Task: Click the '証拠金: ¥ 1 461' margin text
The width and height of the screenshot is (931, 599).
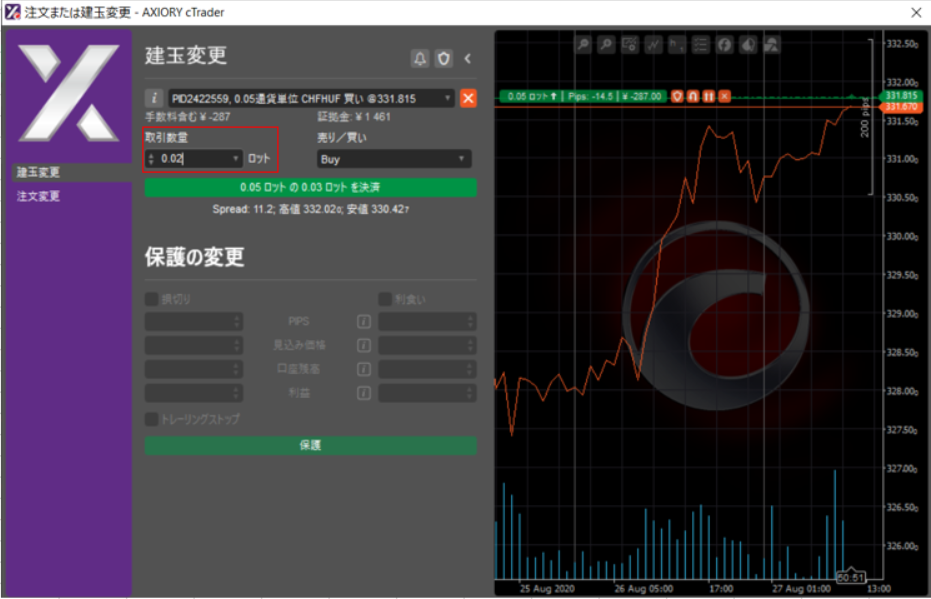Action: pos(354,117)
